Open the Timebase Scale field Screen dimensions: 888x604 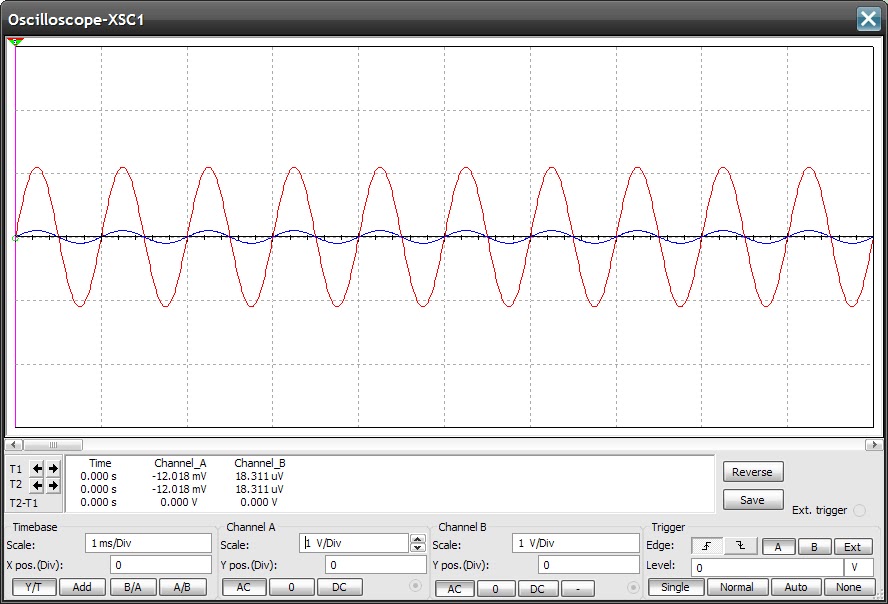(146, 542)
